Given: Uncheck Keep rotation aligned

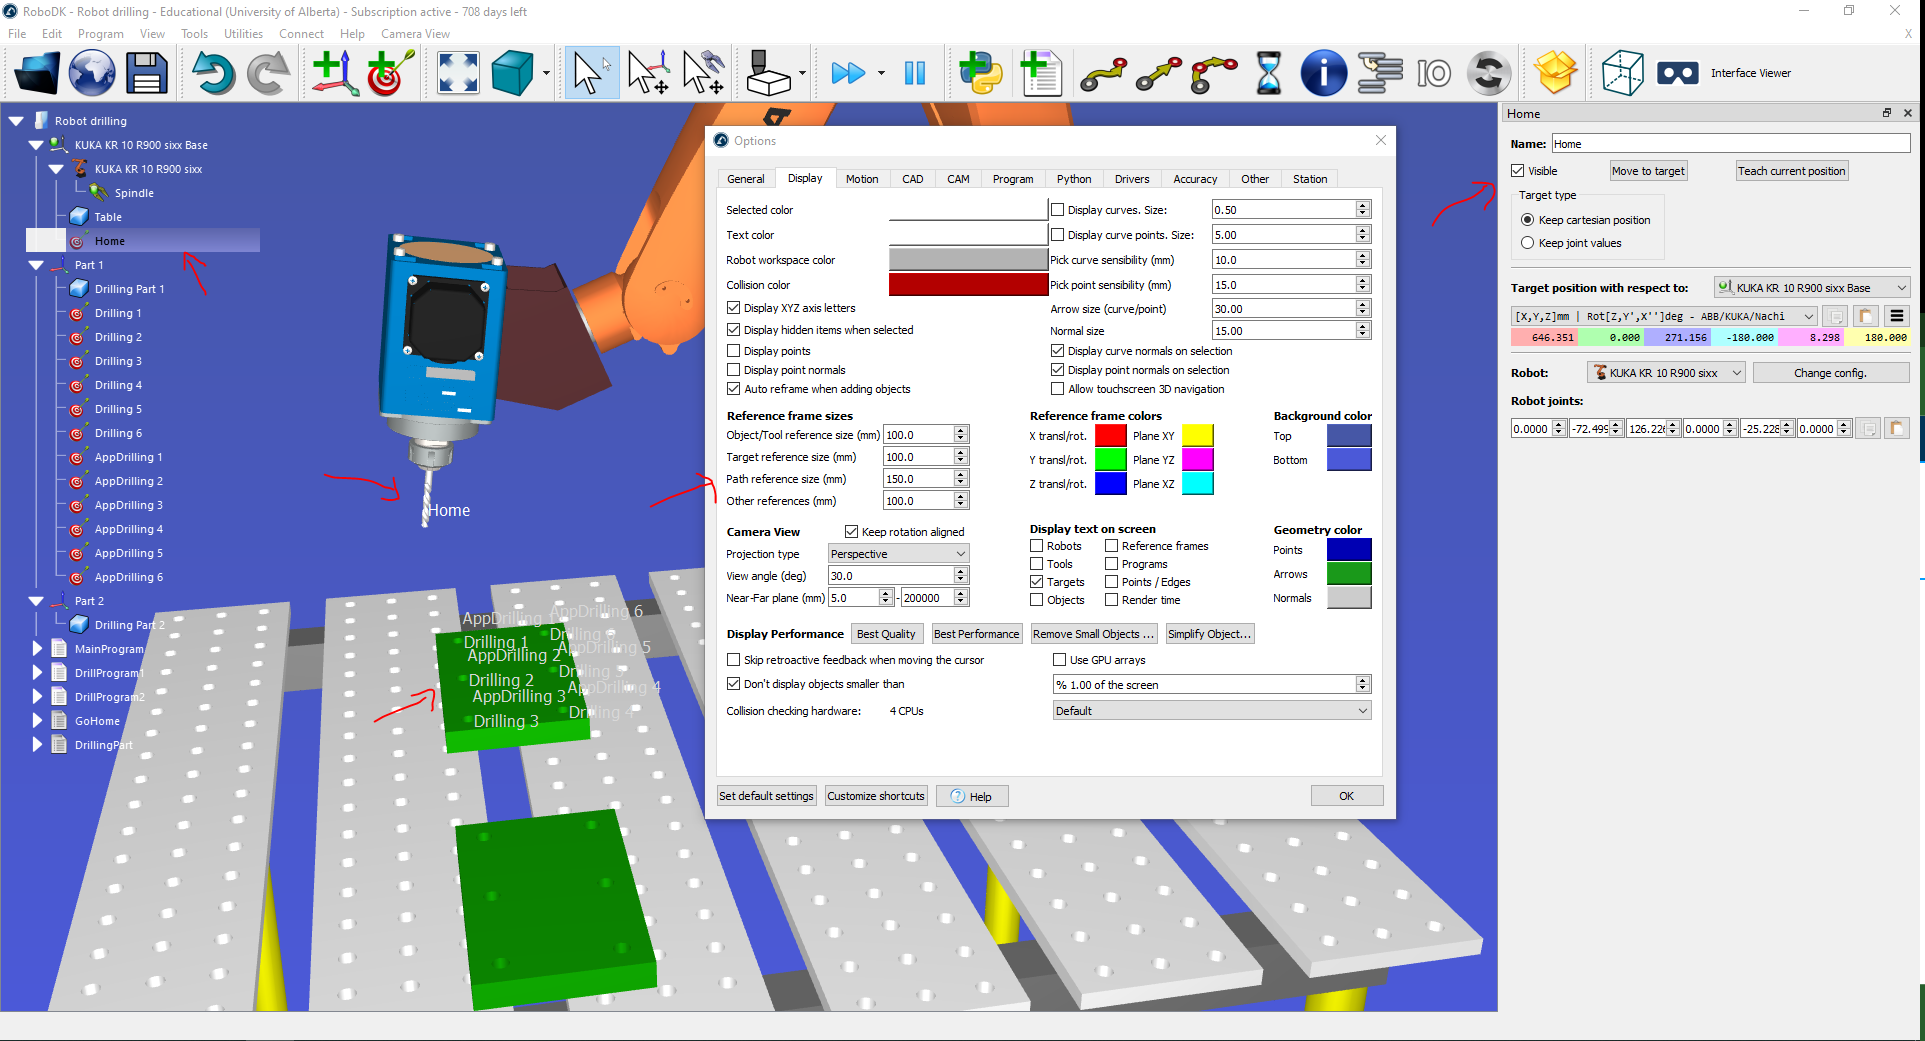Looking at the screenshot, I should tap(852, 532).
